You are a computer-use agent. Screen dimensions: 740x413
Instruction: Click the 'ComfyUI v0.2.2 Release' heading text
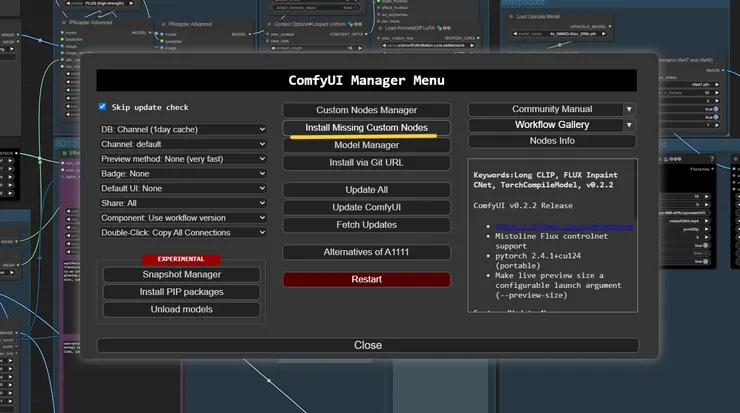point(523,206)
